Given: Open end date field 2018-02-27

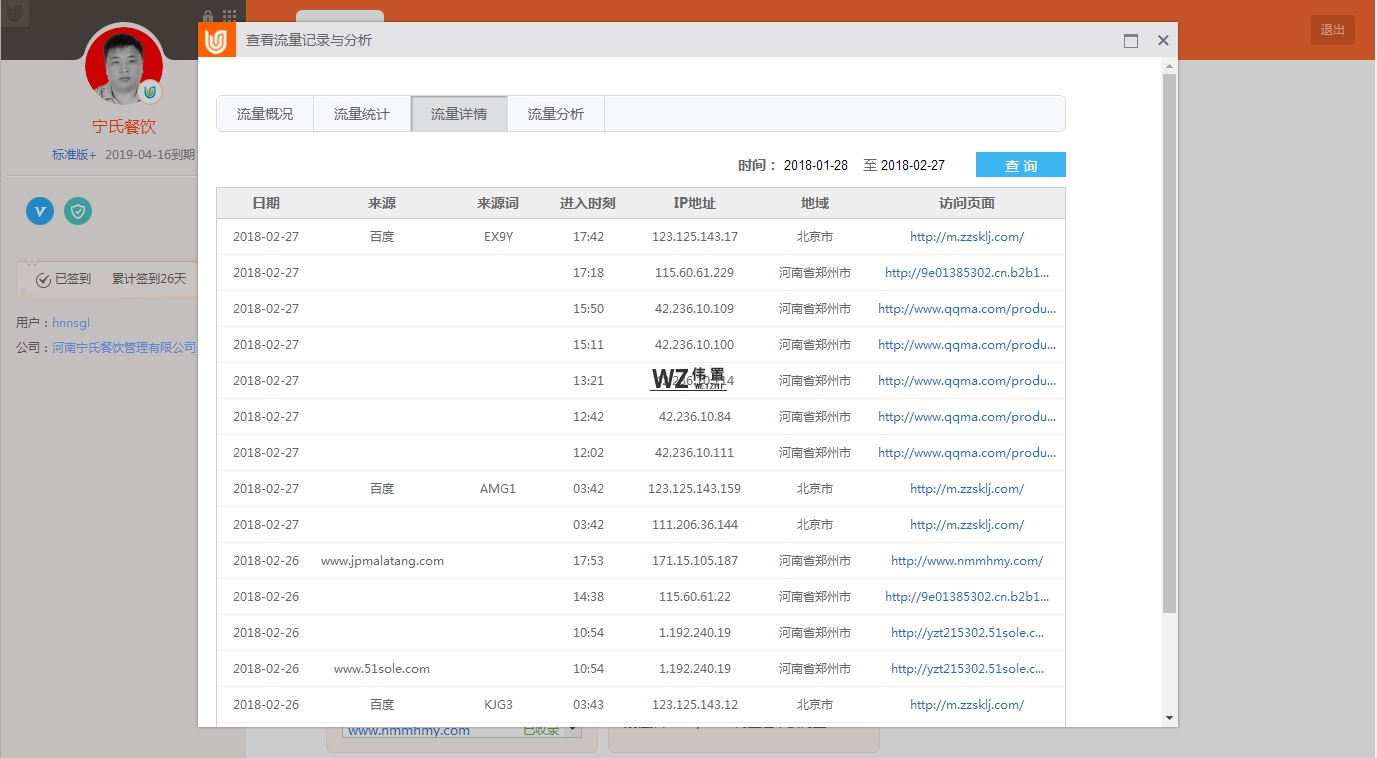Looking at the screenshot, I should [x=912, y=165].
